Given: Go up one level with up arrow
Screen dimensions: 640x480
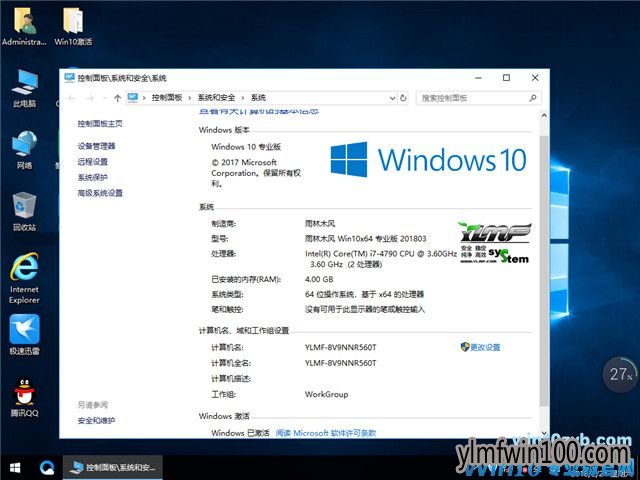Looking at the screenshot, I should click(118, 98).
